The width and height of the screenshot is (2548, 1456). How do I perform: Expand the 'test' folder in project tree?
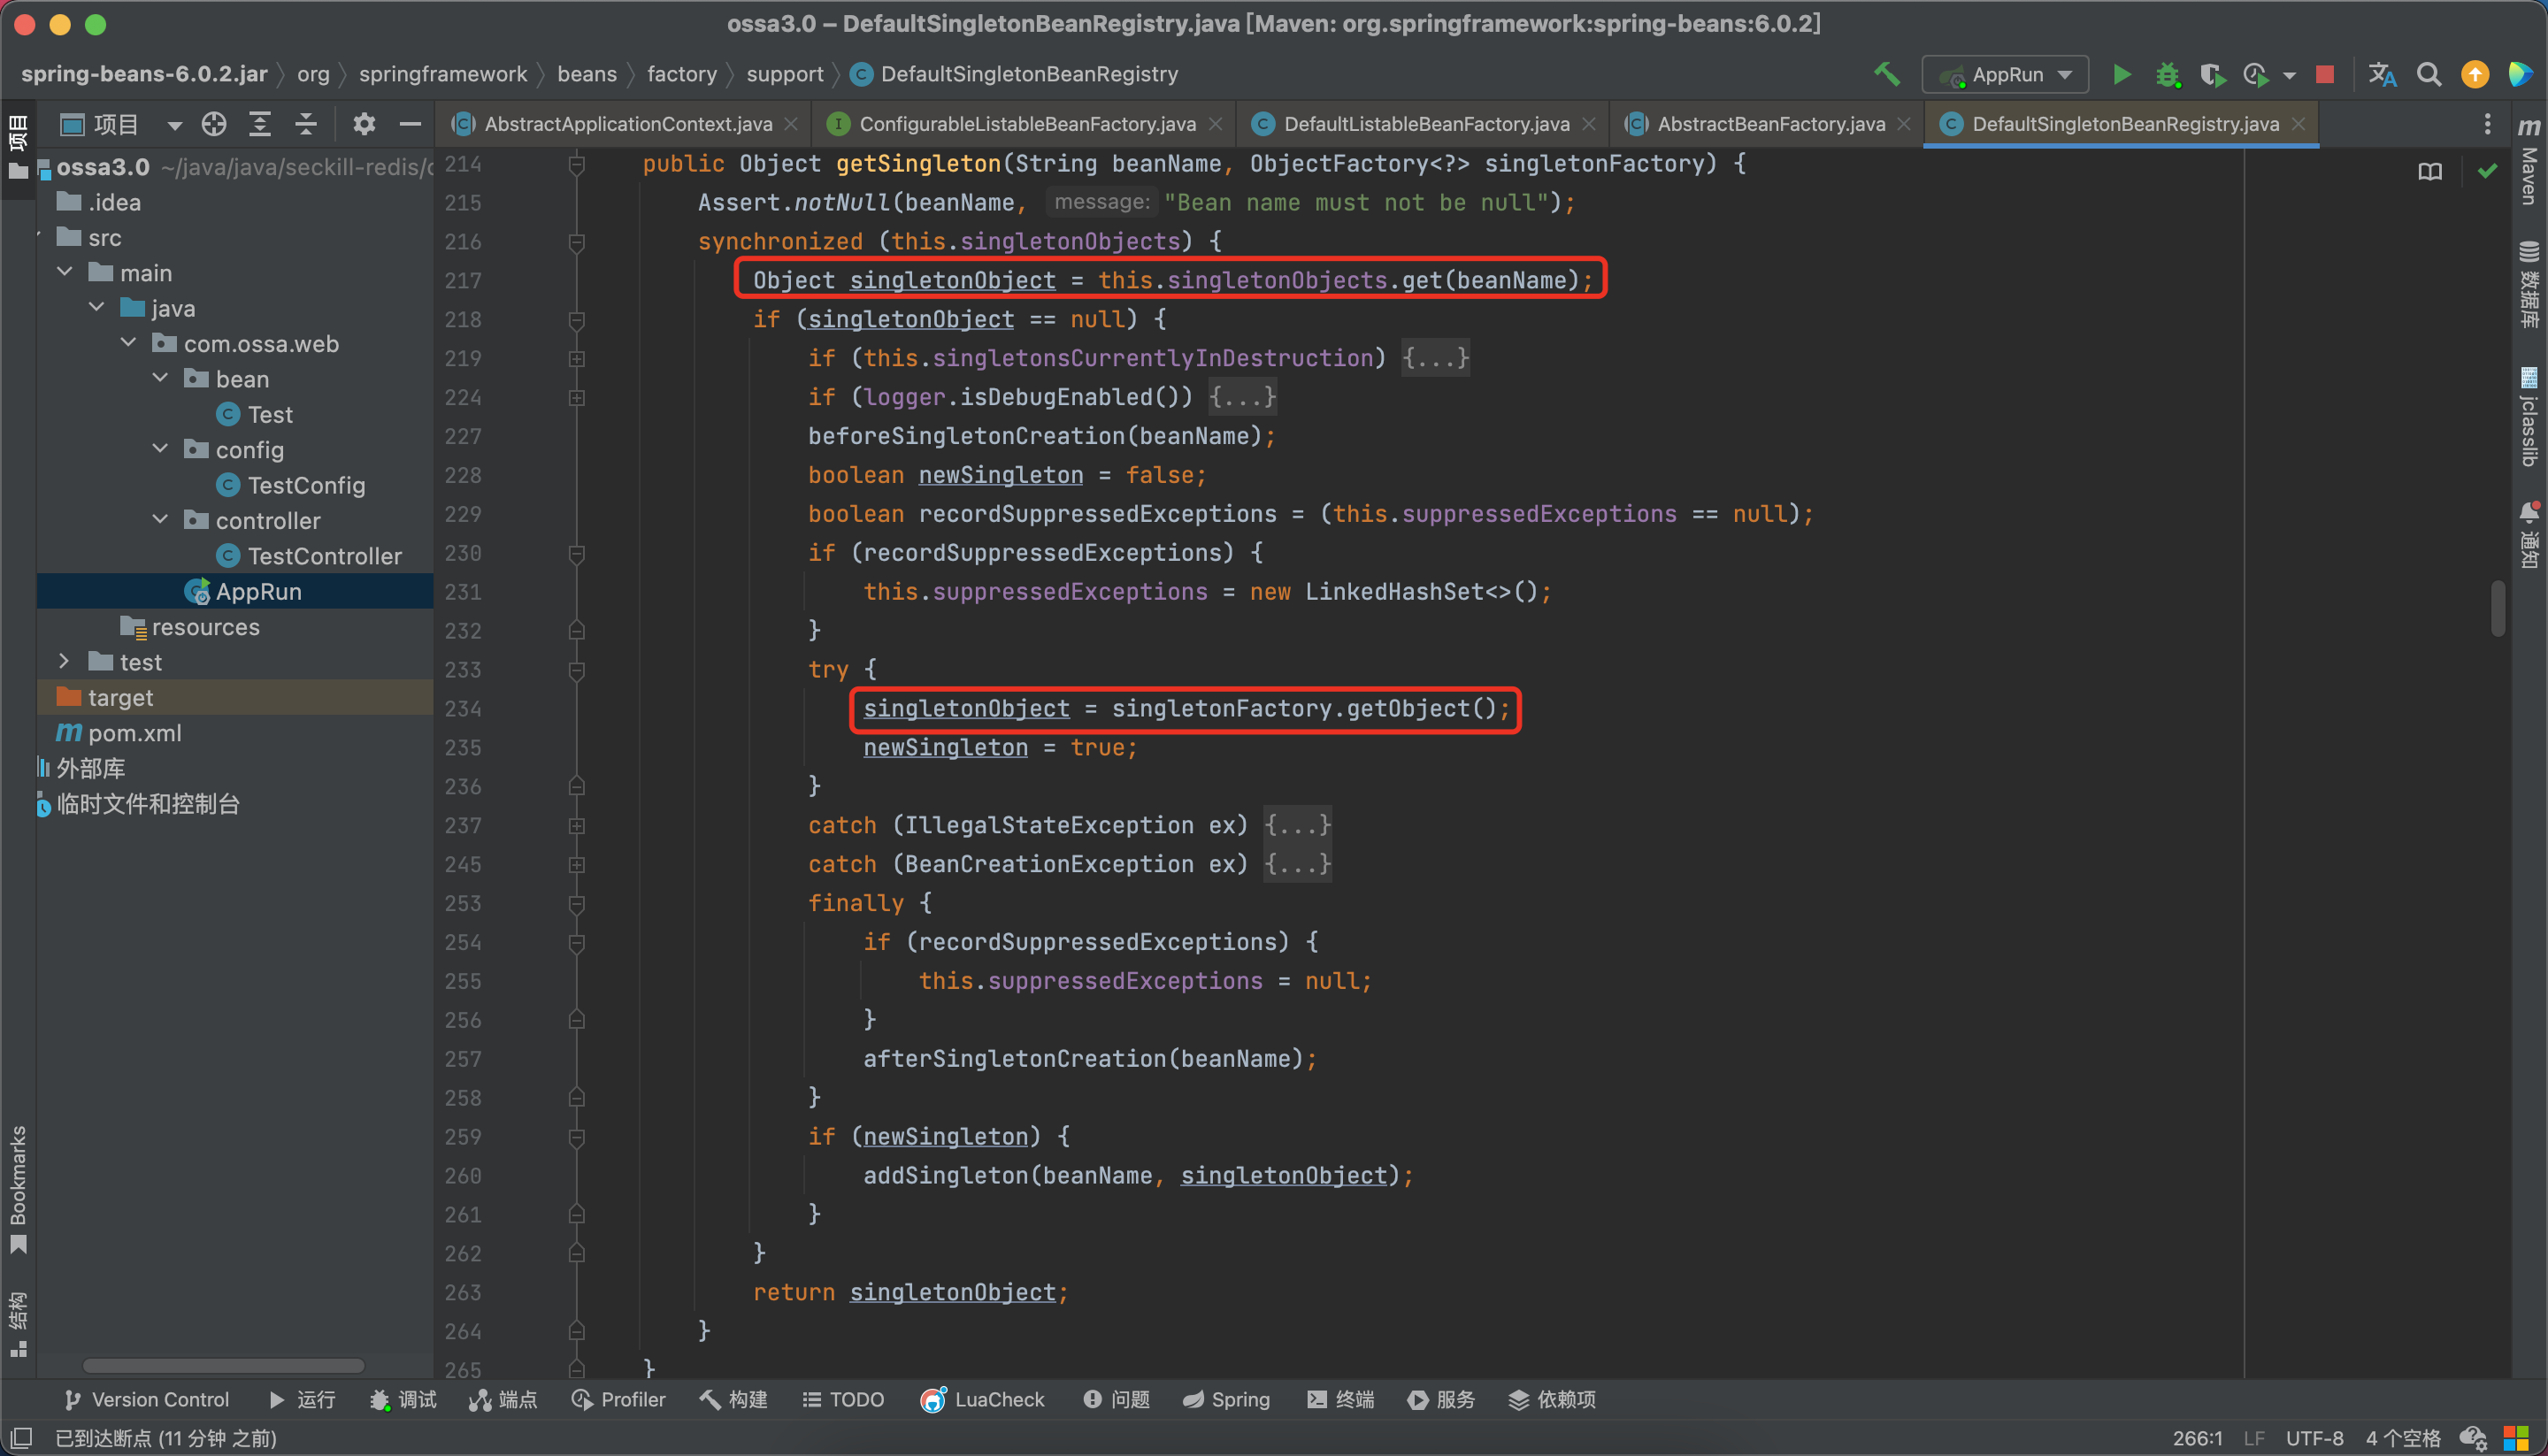pos(61,662)
